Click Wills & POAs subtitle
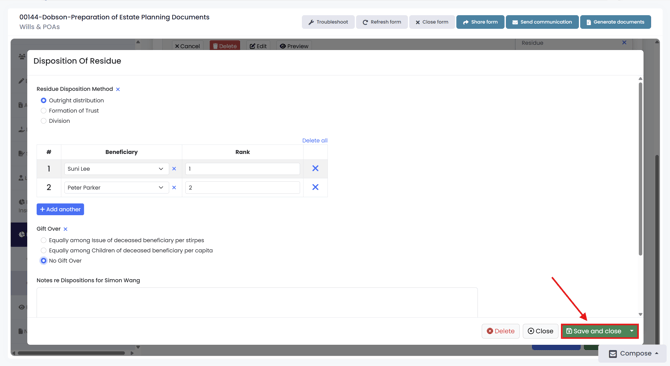Image resolution: width=670 pixels, height=366 pixels. click(39, 27)
